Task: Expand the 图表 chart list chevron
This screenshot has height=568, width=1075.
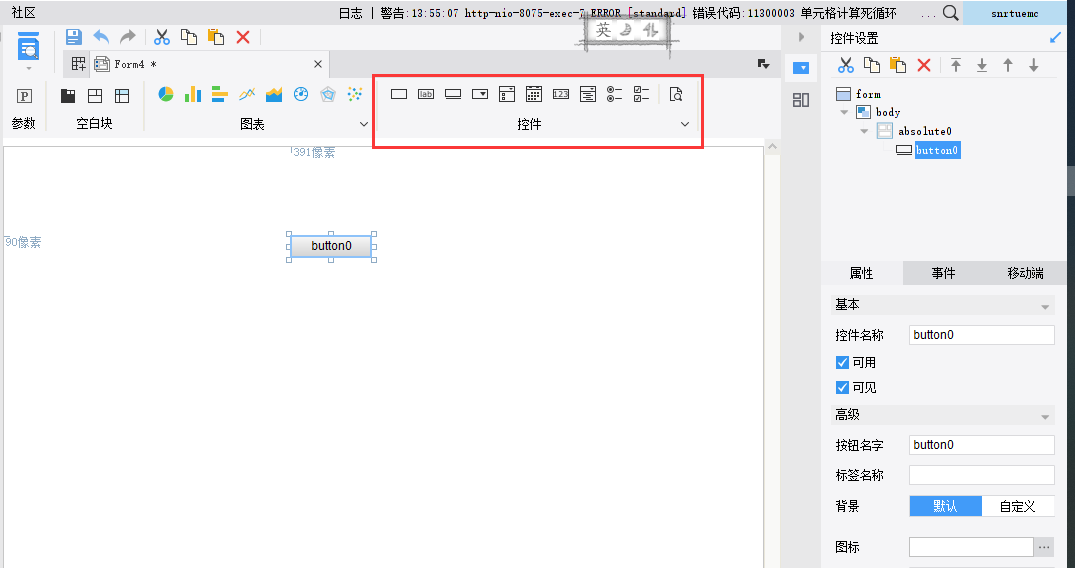Action: pyautogui.click(x=364, y=124)
